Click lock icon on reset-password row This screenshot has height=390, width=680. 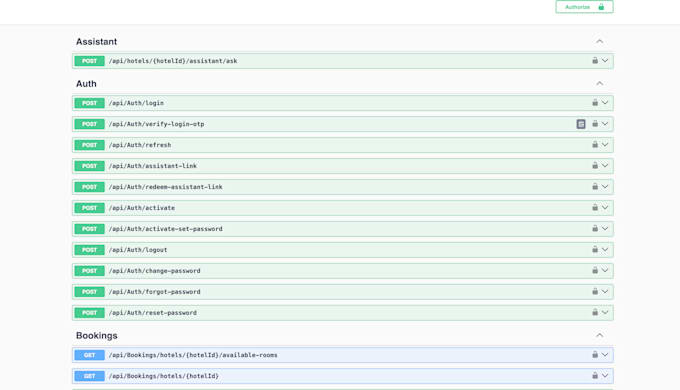[x=595, y=312]
